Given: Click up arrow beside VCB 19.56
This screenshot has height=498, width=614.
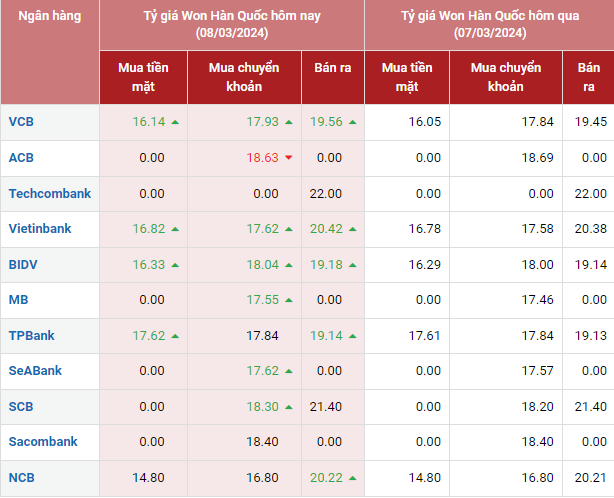Looking at the screenshot, I should tap(352, 122).
